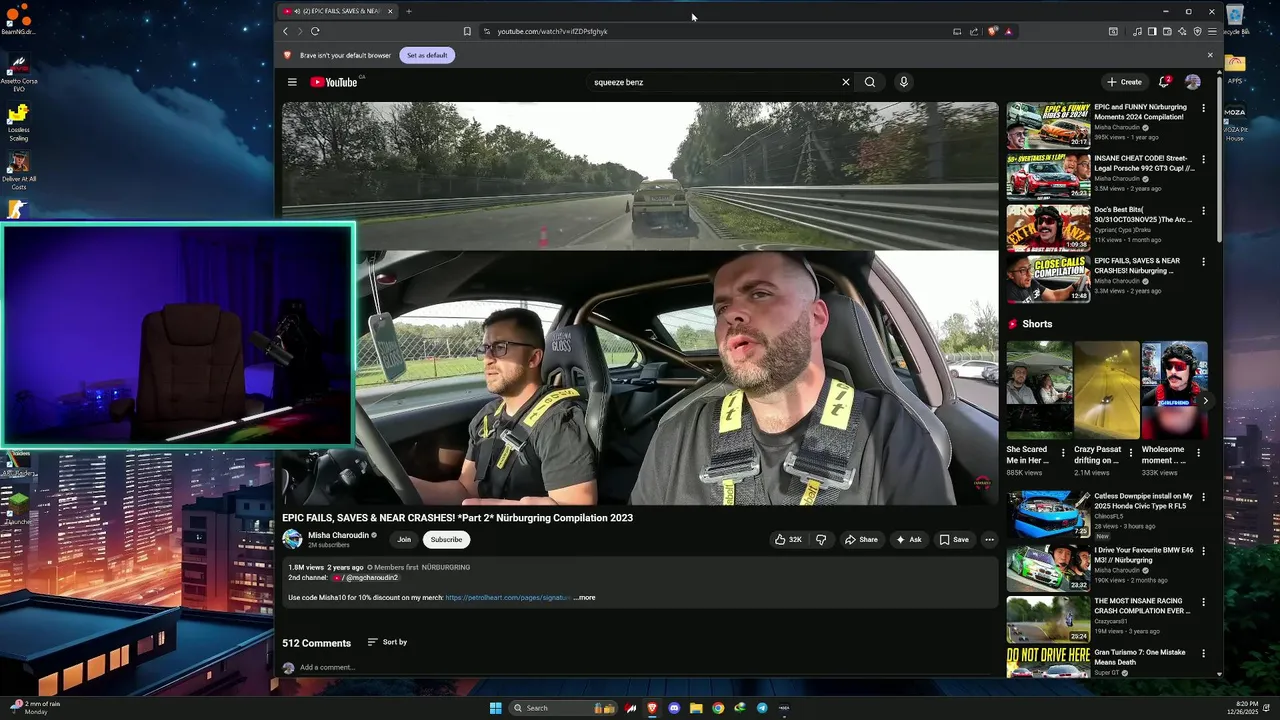Reload the page with refresh icon
The image size is (1280, 720).
click(315, 31)
